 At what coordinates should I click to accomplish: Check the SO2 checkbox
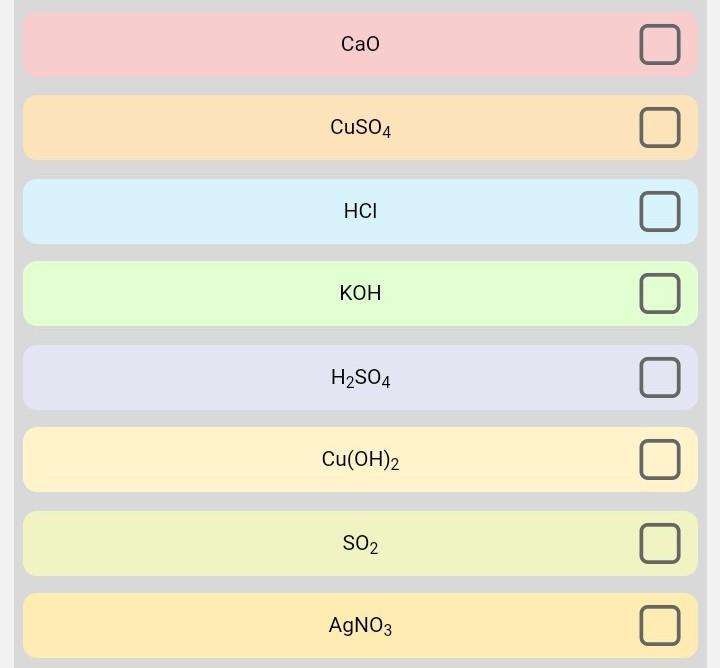[x=659, y=543]
